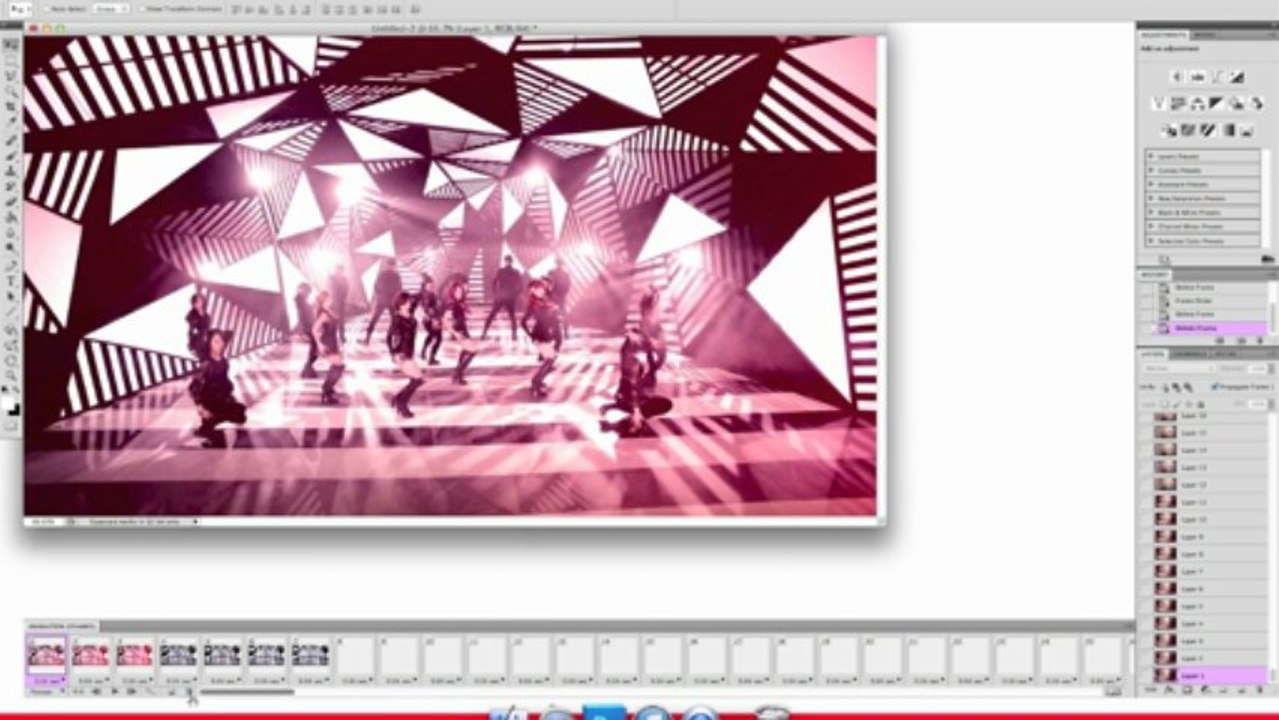
Task: Toggle Propagate Frame 1 checkbox
Action: point(1214,387)
